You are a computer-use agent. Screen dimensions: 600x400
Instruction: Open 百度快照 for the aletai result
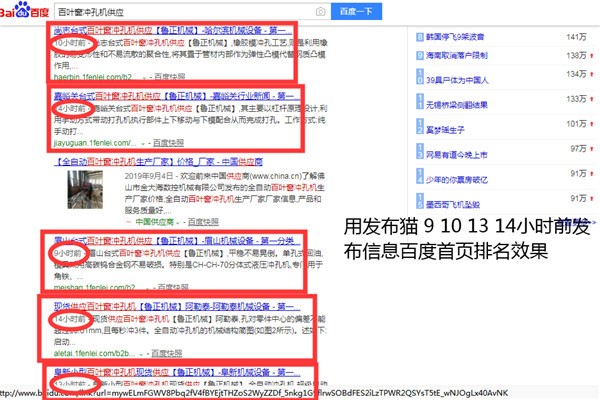click(x=167, y=353)
